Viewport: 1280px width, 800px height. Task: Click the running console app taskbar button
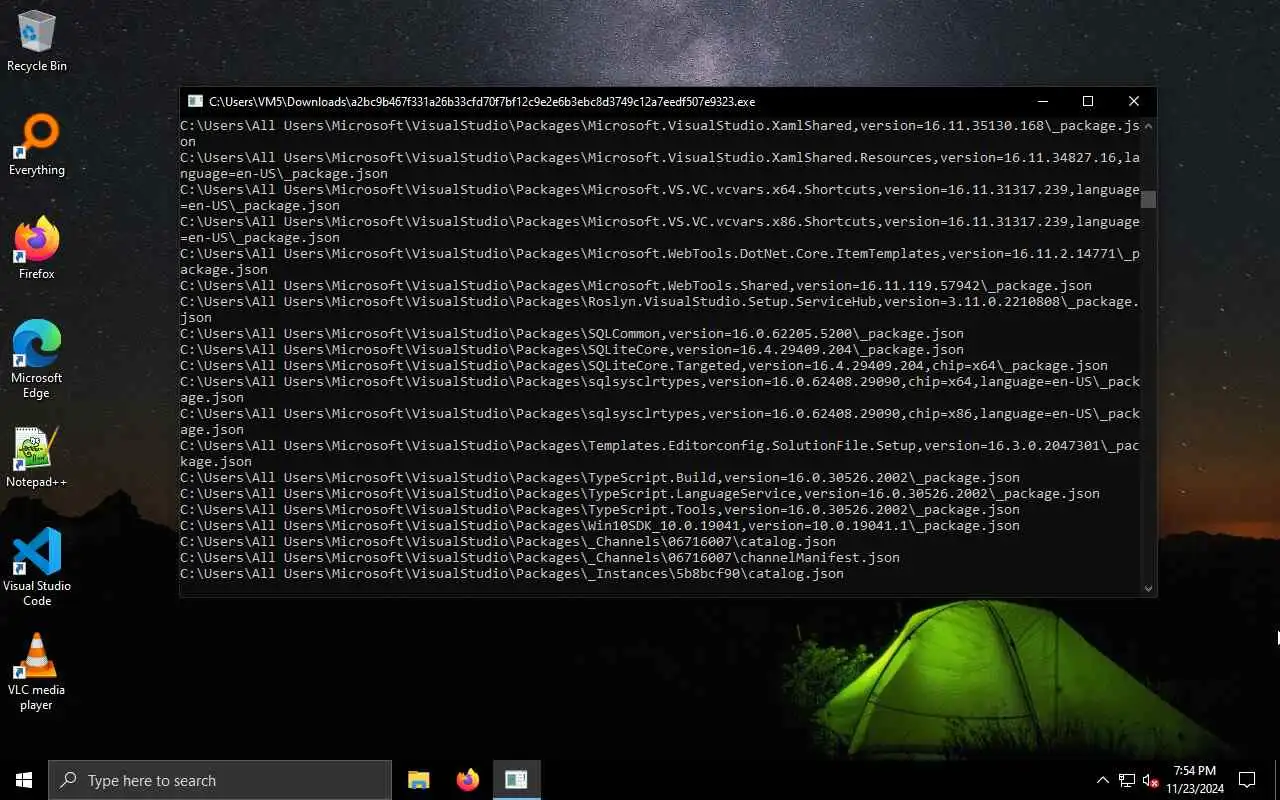tap(516, 780)
